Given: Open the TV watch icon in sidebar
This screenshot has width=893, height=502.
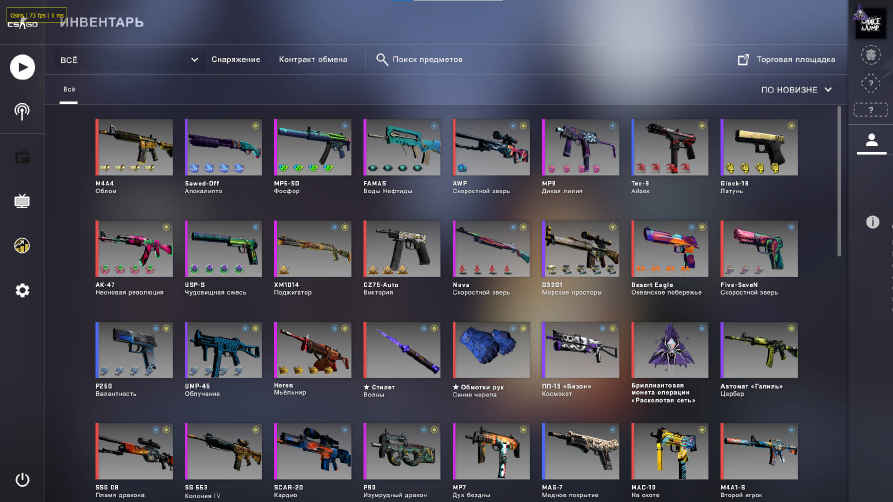Looking at the screenshot, I should point(22,201).
